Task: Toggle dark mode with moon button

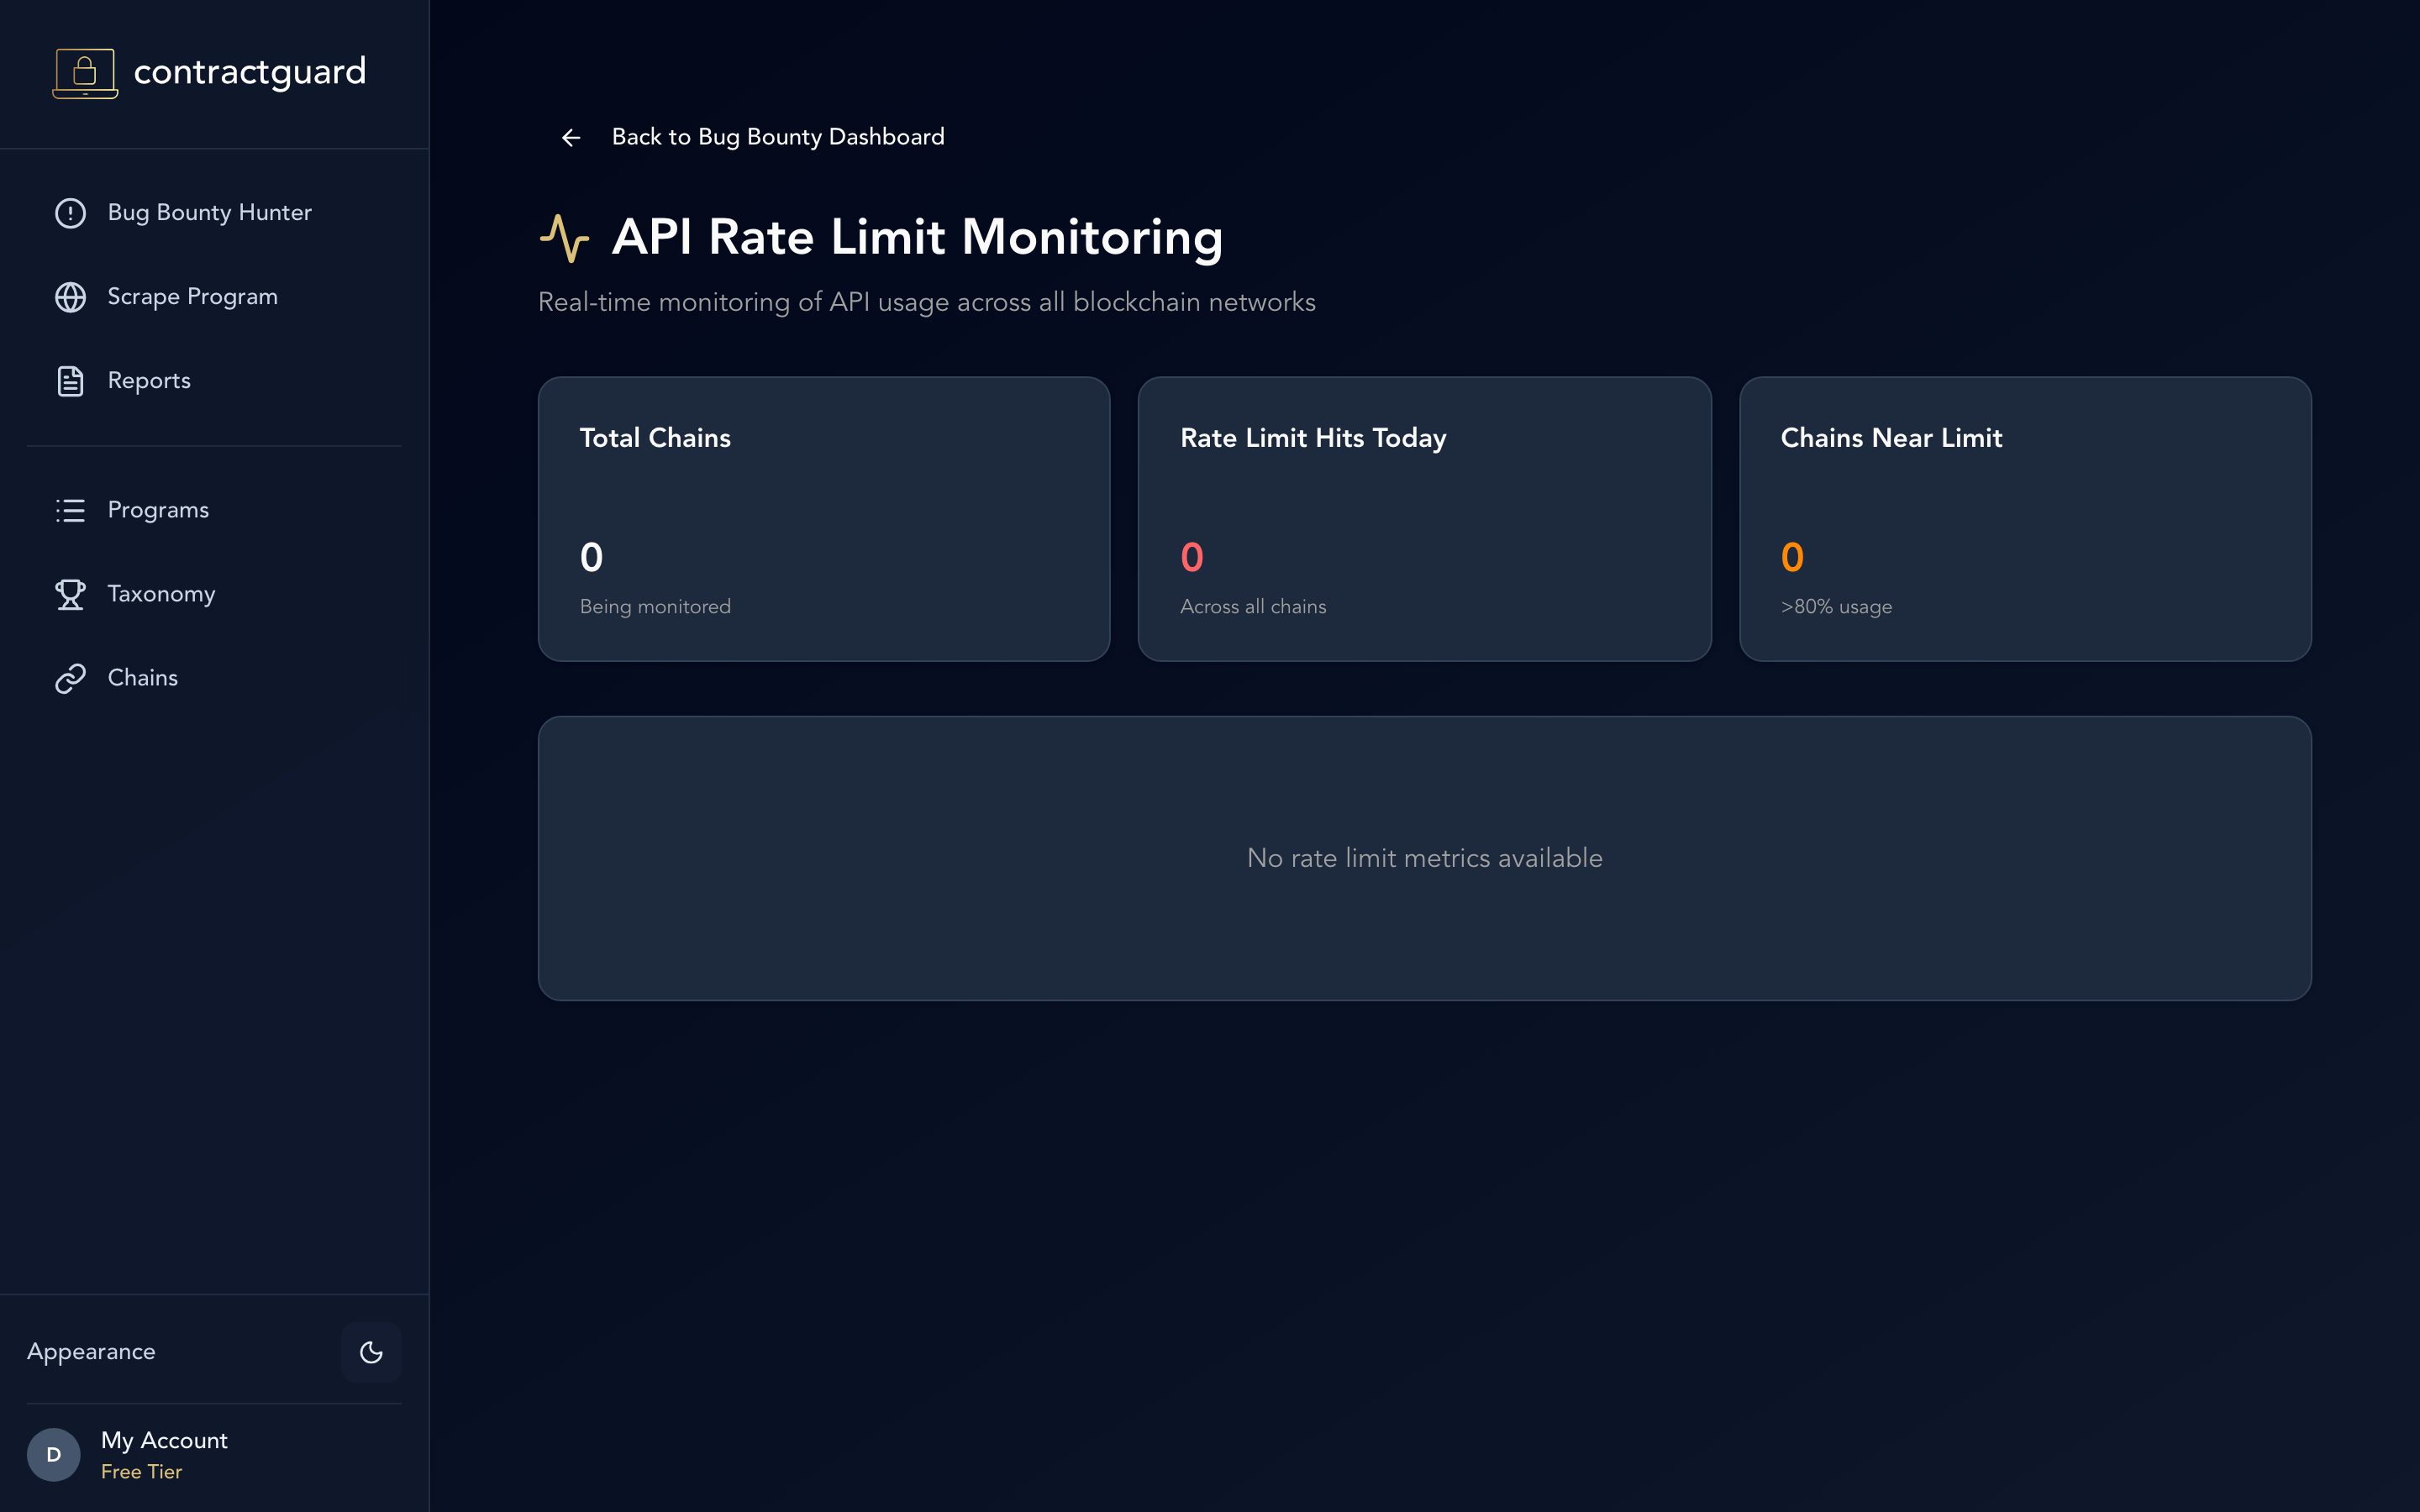Action: (371, 1352)
